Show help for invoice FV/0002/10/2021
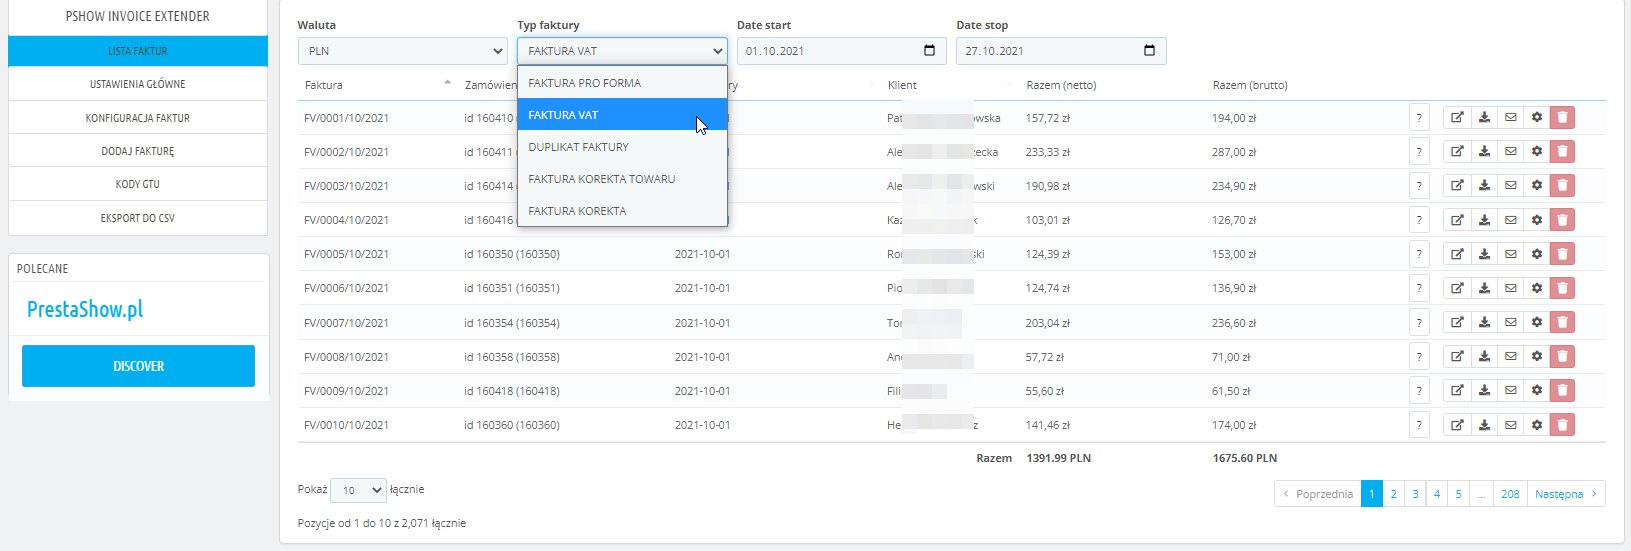 pyautogui.click(x=1419, y=152)
